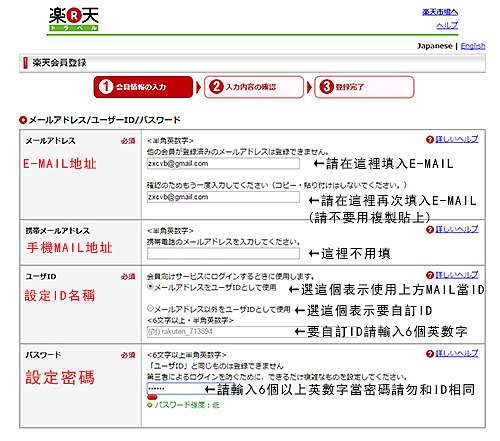Click step 2 入力内容の確認 tab
The width and height of the screenshot is (500, 441).
click(x=254, y=87)
